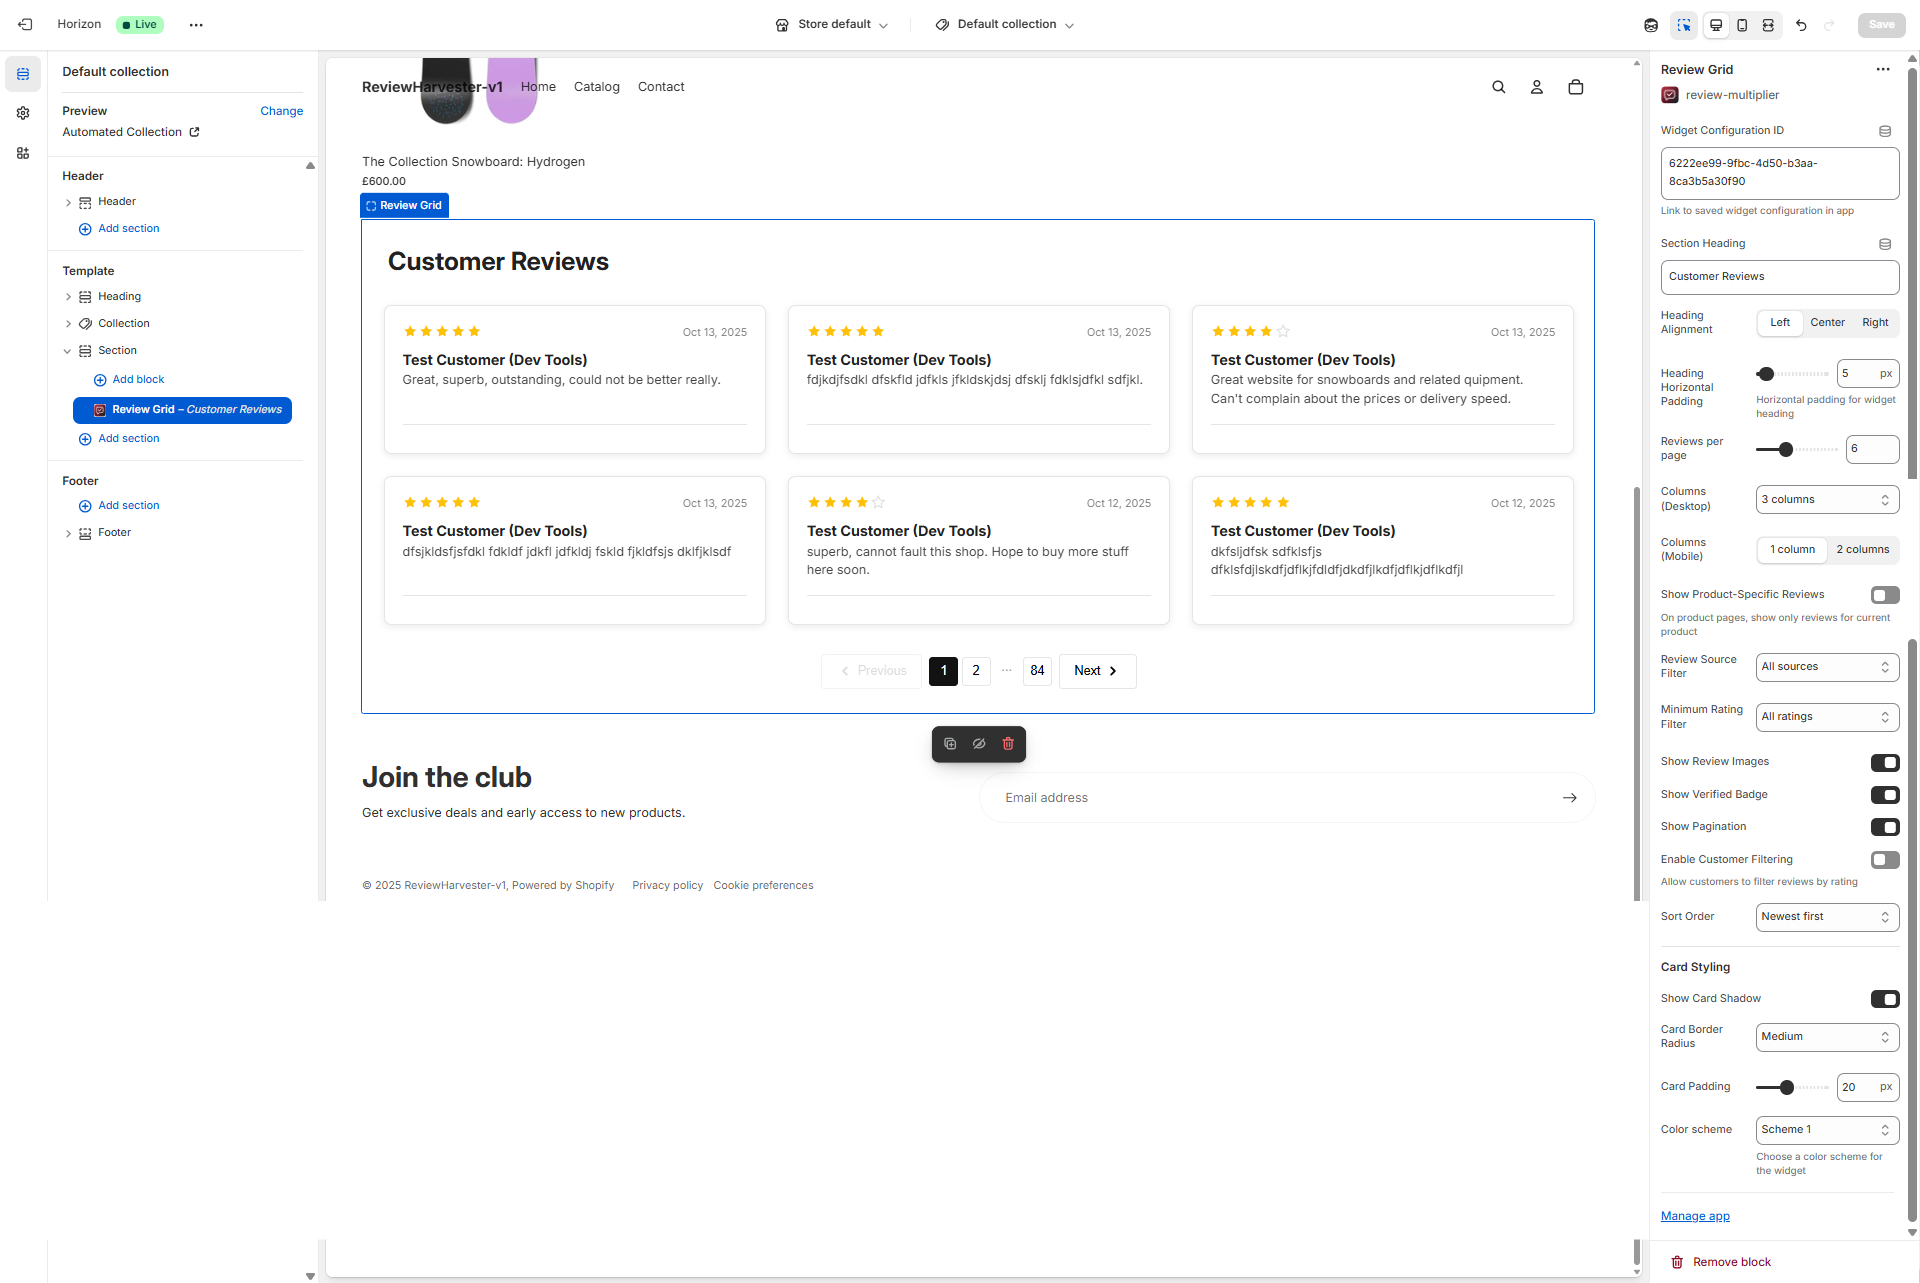Open the app embeds panel in sidebar
Image resolution: width=1920 pixels, height=1283 pixels.
click(23, 153)
